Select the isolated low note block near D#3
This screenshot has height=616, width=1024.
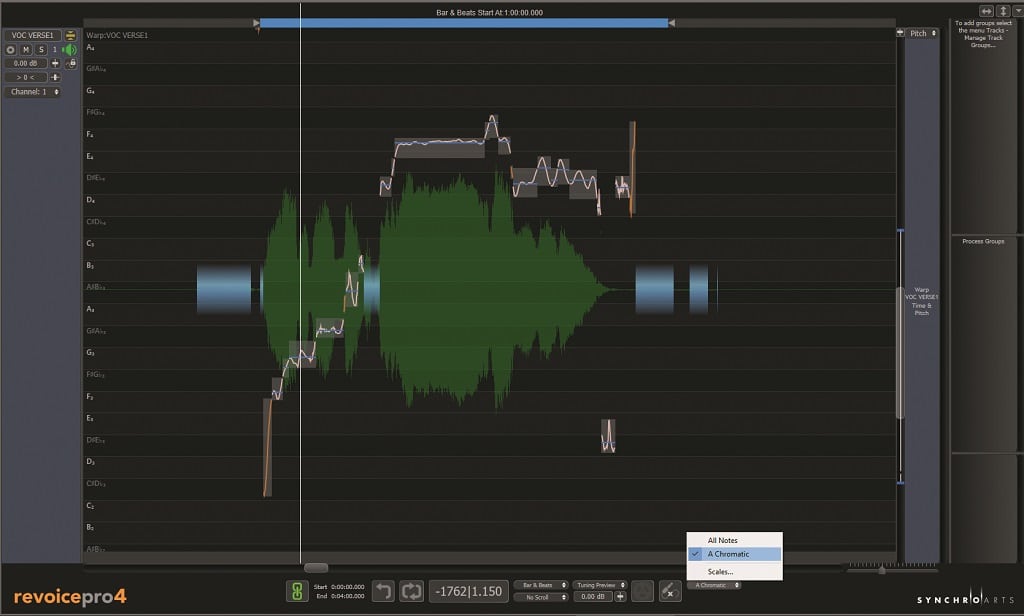[x=608, y=436]
